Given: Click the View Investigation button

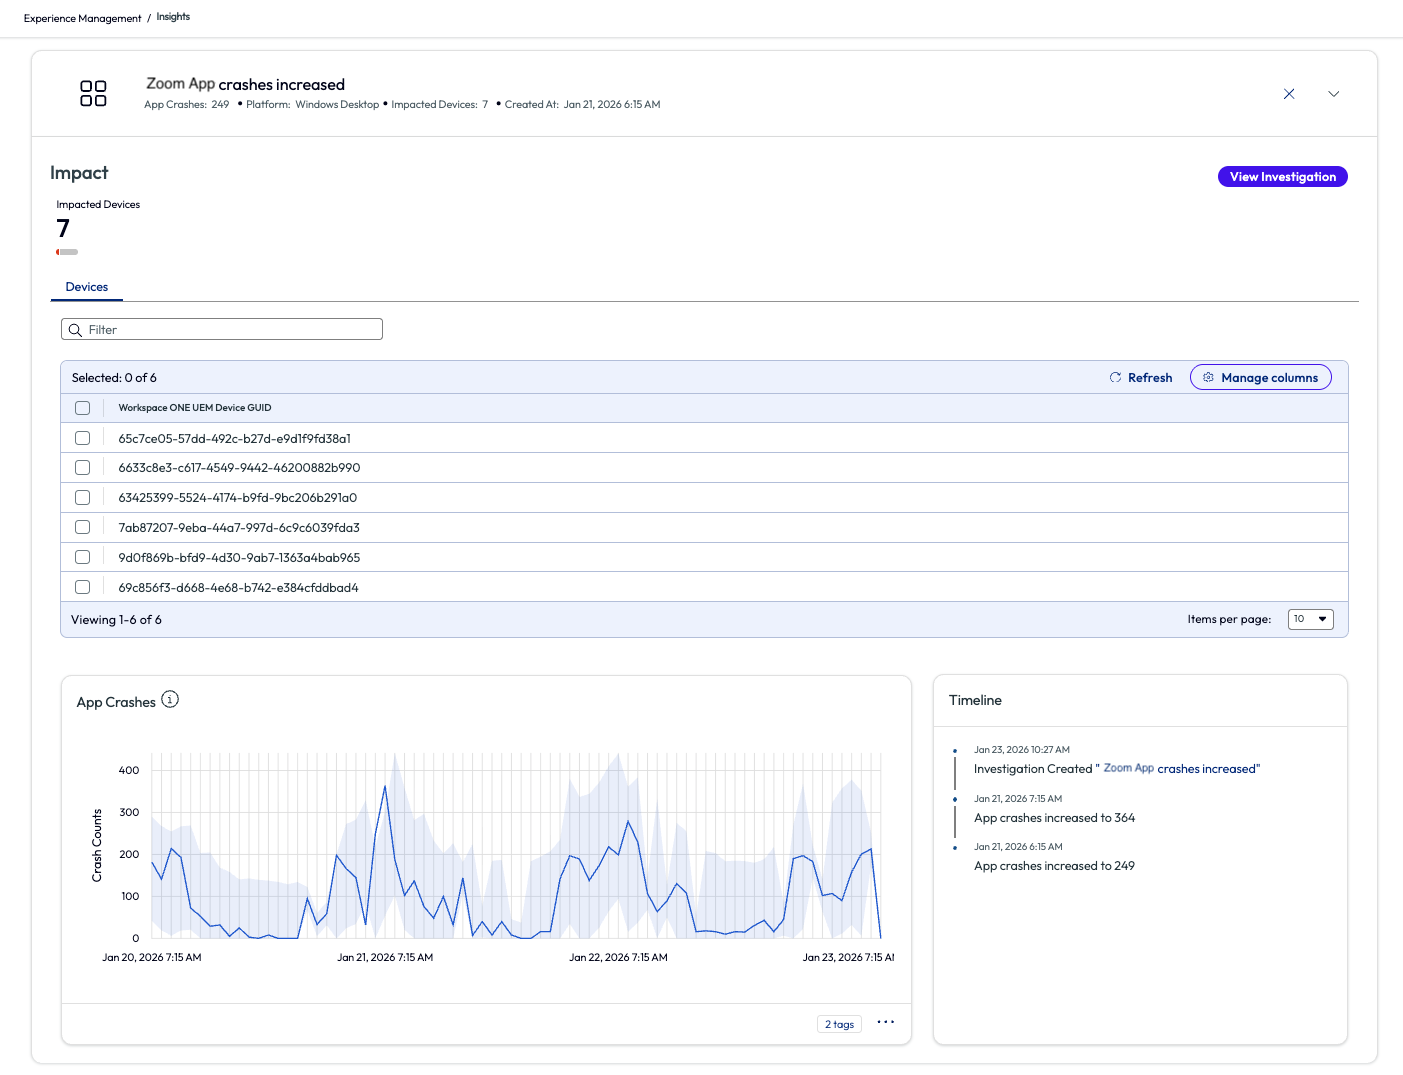Looking at the screenshot, I should 1283,177.
